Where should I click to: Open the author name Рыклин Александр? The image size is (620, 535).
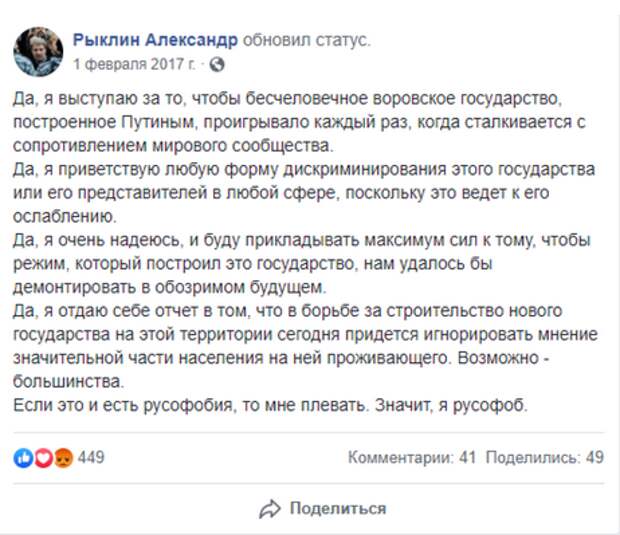point(155,40)
